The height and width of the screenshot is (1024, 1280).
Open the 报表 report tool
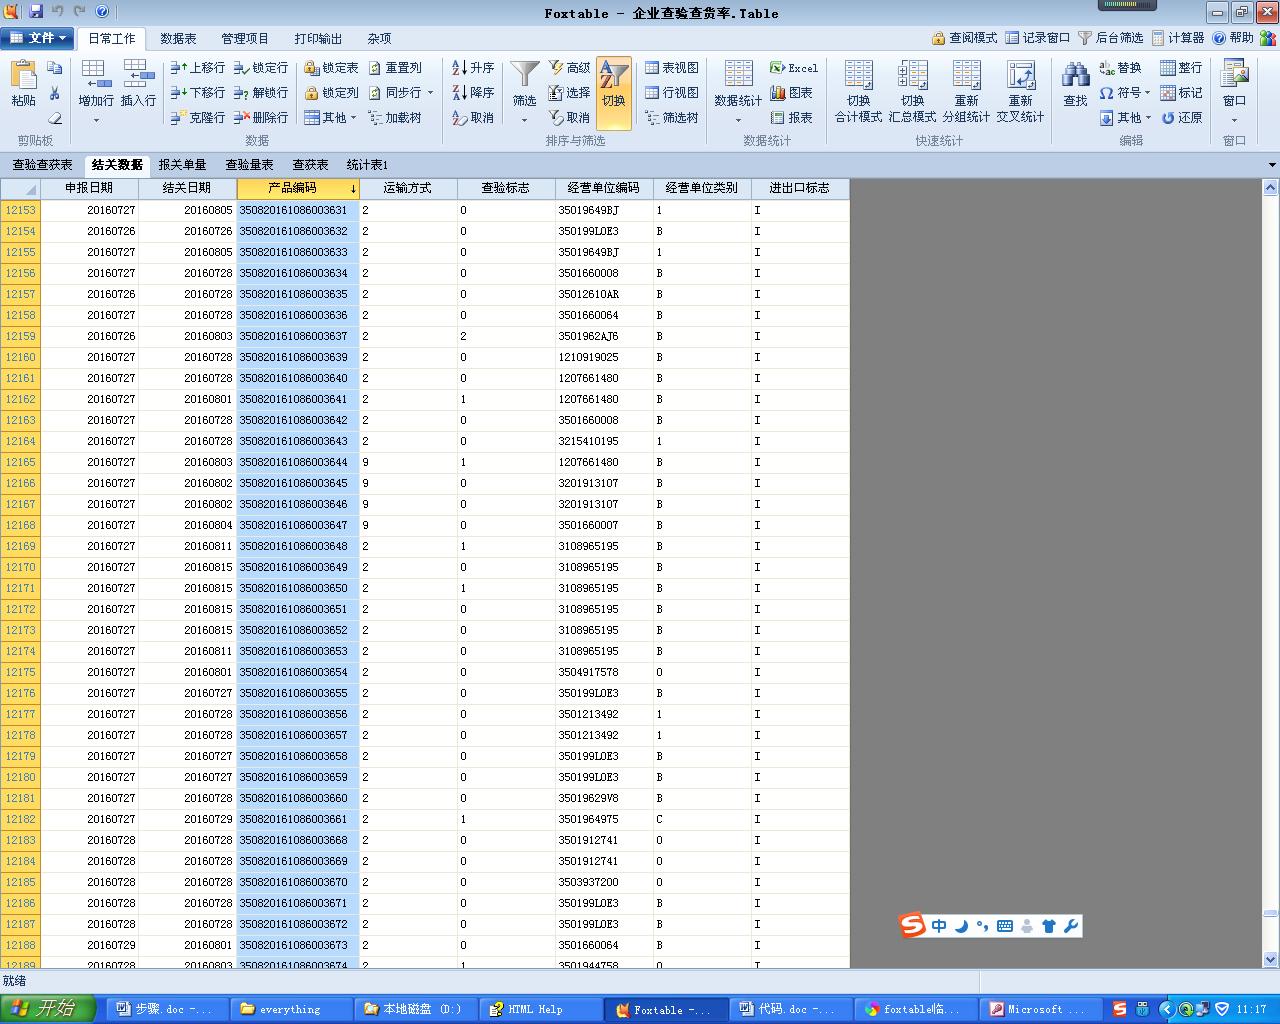coord(791,118)
